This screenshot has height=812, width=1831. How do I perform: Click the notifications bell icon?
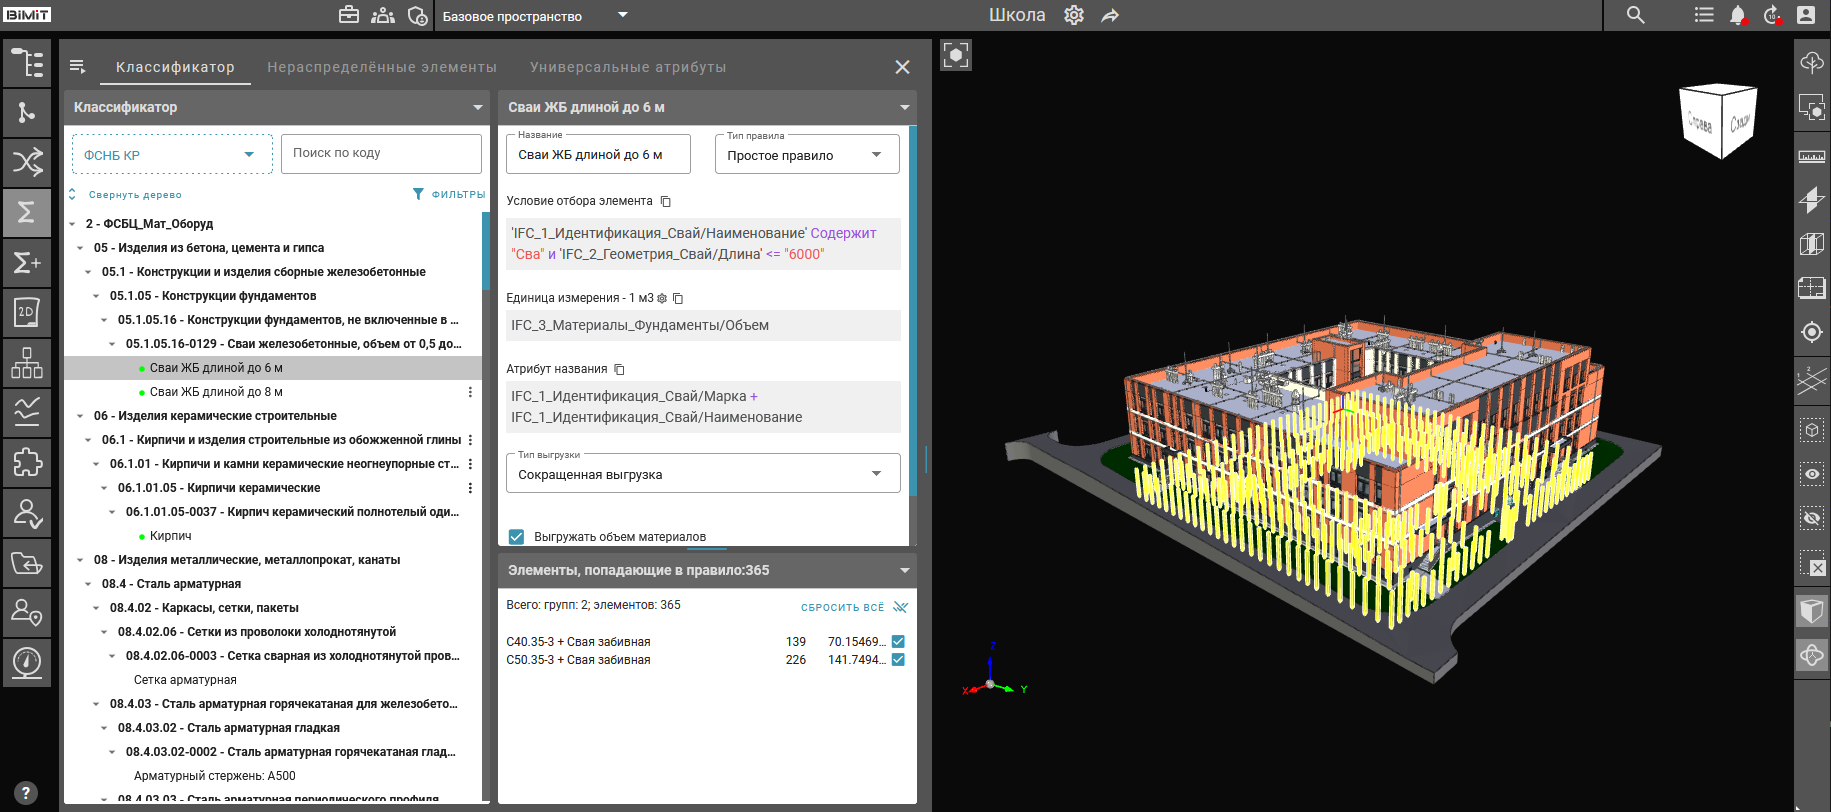click(1738, 15)
